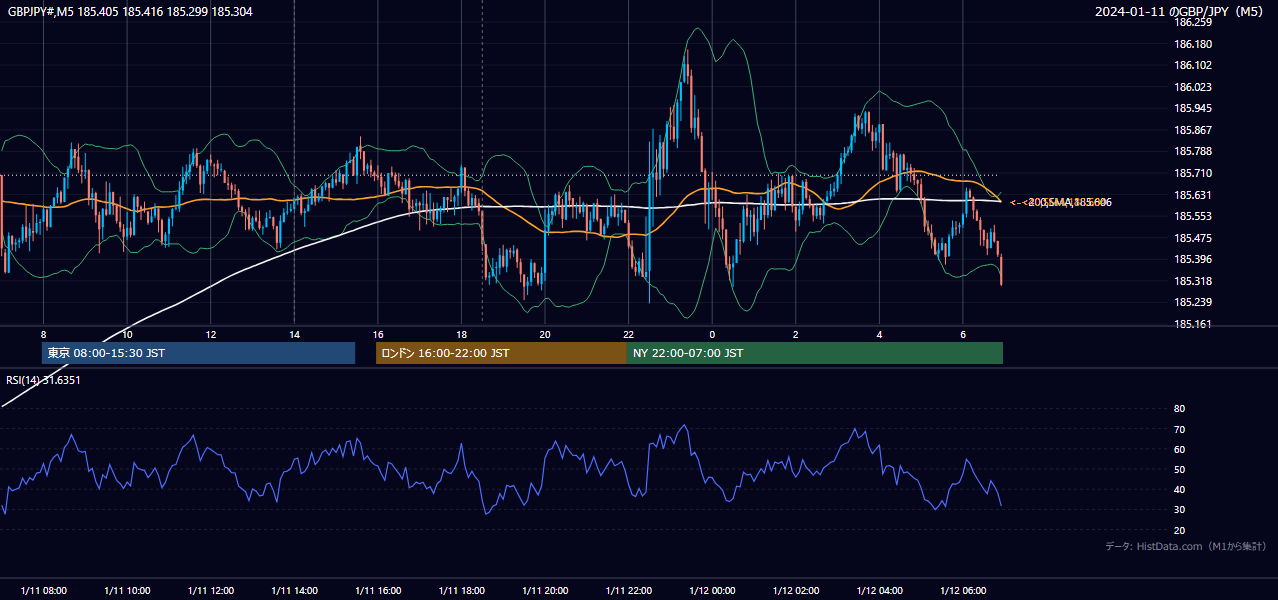This screenshot has width=1278, height=600.
Task: Select the 東京 08:00-15:30 JST session bar
Action: [x=198, y=353]
